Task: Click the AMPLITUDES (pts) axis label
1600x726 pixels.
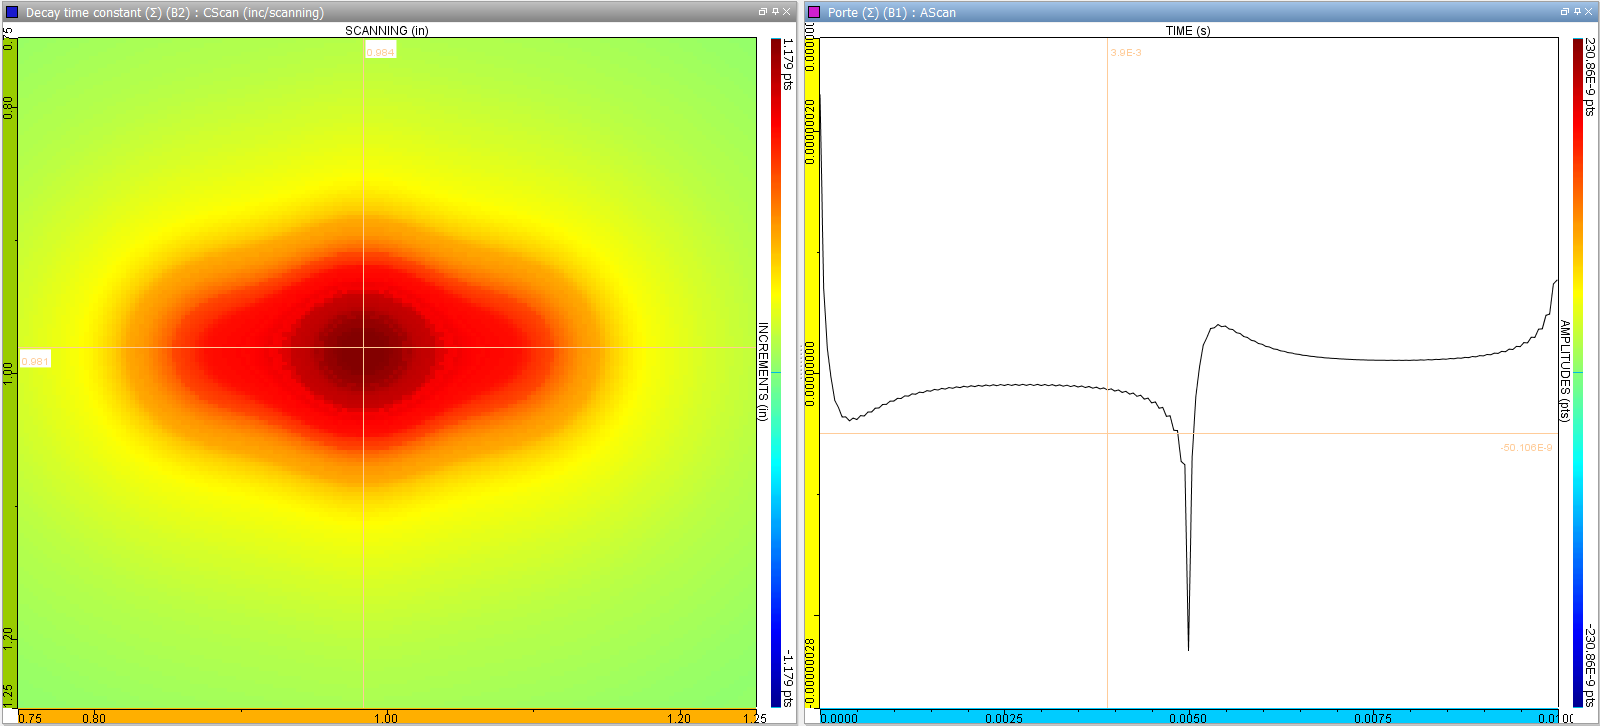Action: coord(1565,371)
